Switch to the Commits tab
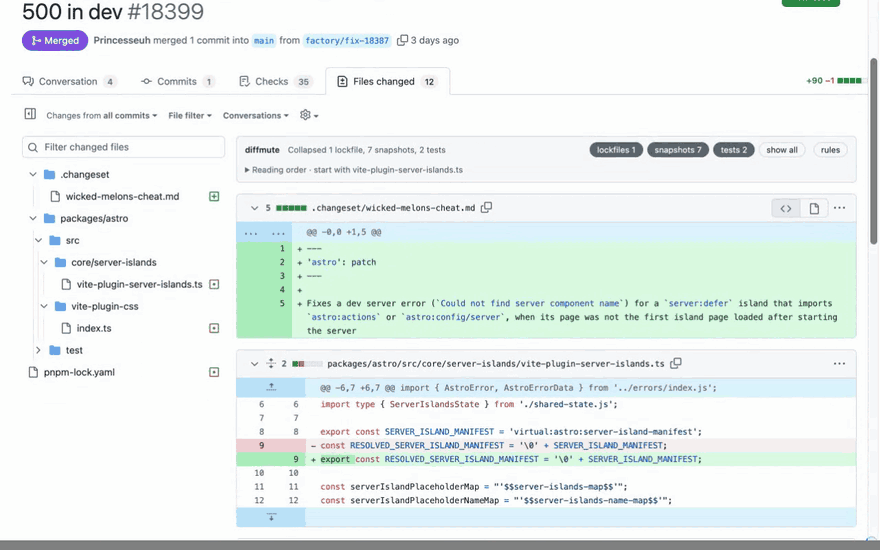This screenshot has width=880, height=550. point(177,81)
